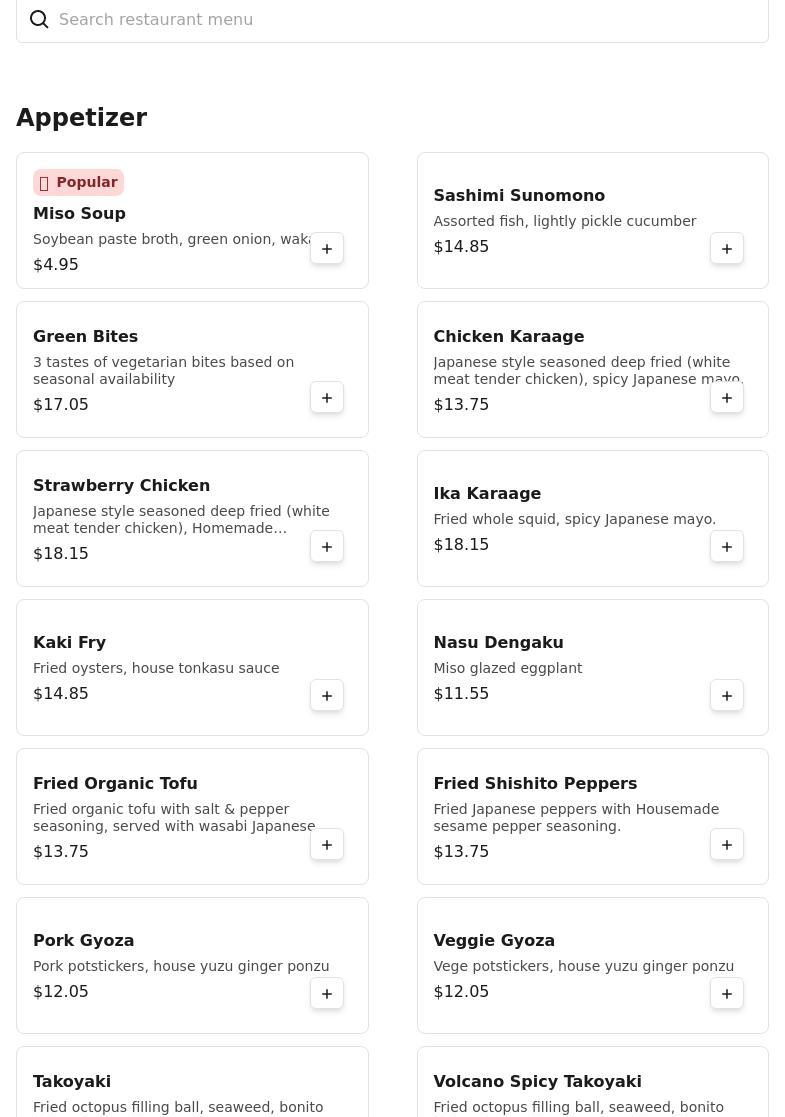Add Miso Soup to cart
785x1117 pixels.
coord(327,249)
